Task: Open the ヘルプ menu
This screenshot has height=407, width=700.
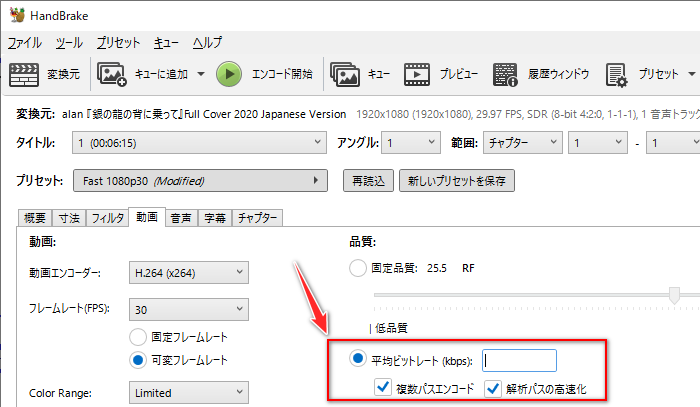Action: click(207, 43)
